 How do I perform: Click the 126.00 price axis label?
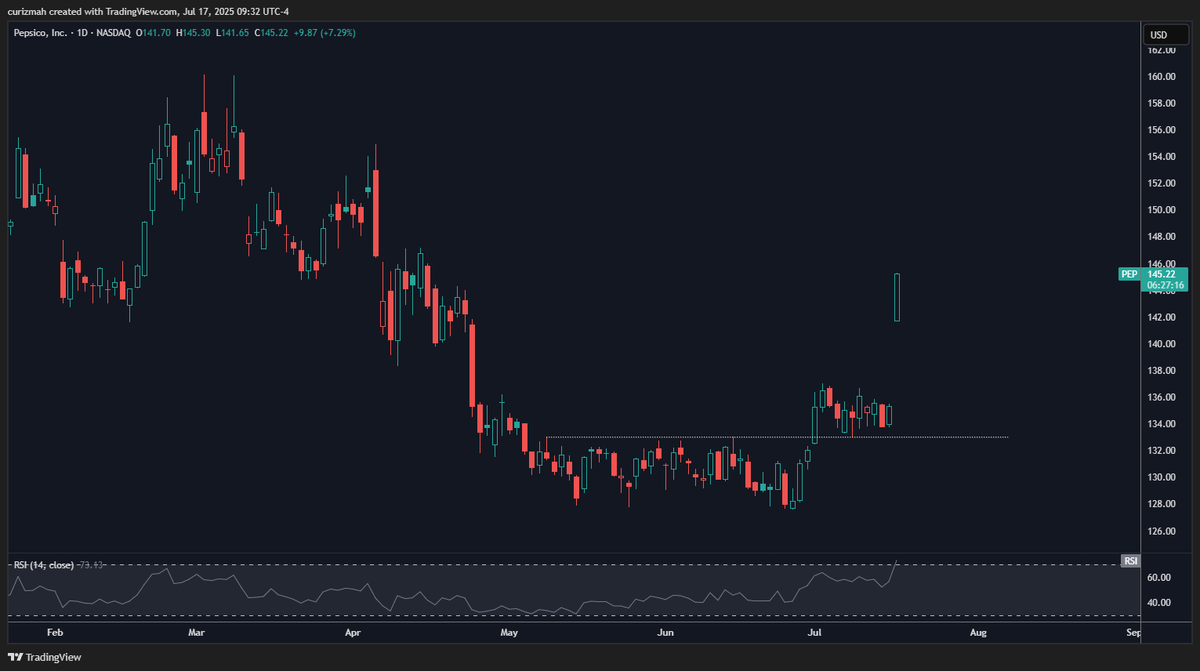1161,531
